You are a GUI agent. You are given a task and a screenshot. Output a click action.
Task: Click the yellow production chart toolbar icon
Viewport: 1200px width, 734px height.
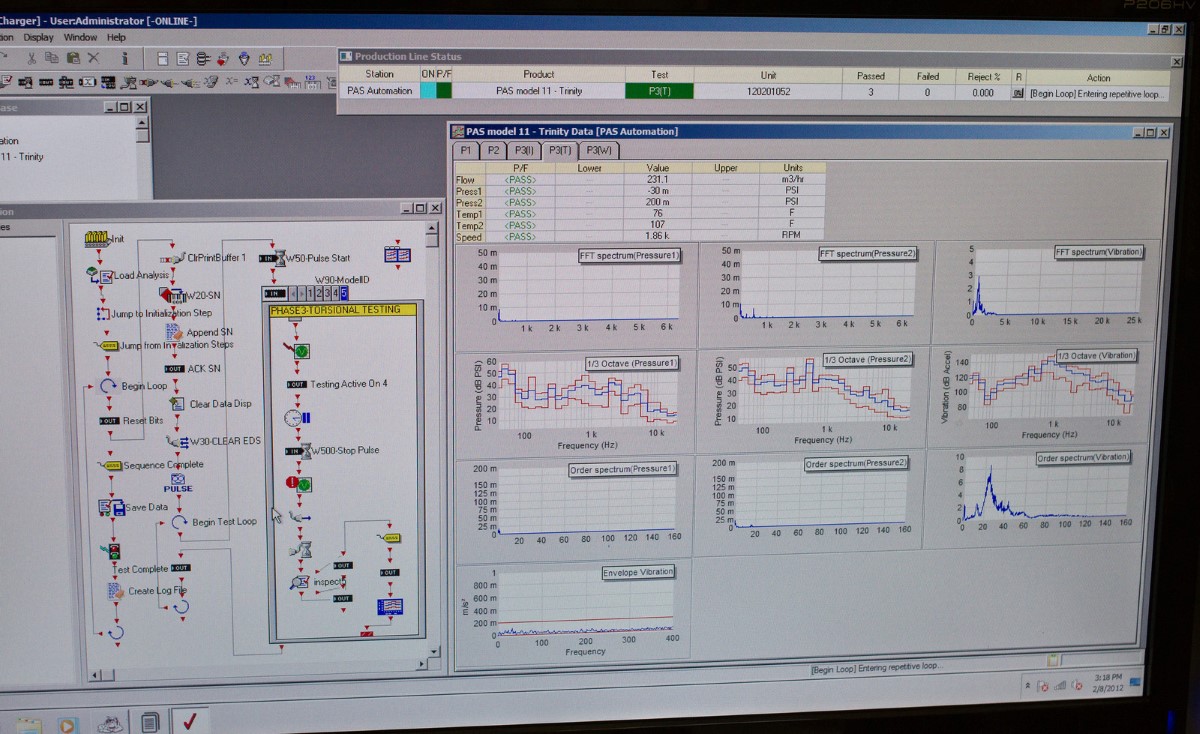pos(265,59)
